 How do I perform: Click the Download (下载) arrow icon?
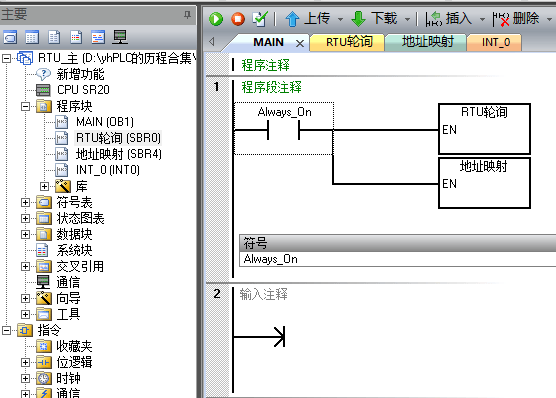[358, 19]
